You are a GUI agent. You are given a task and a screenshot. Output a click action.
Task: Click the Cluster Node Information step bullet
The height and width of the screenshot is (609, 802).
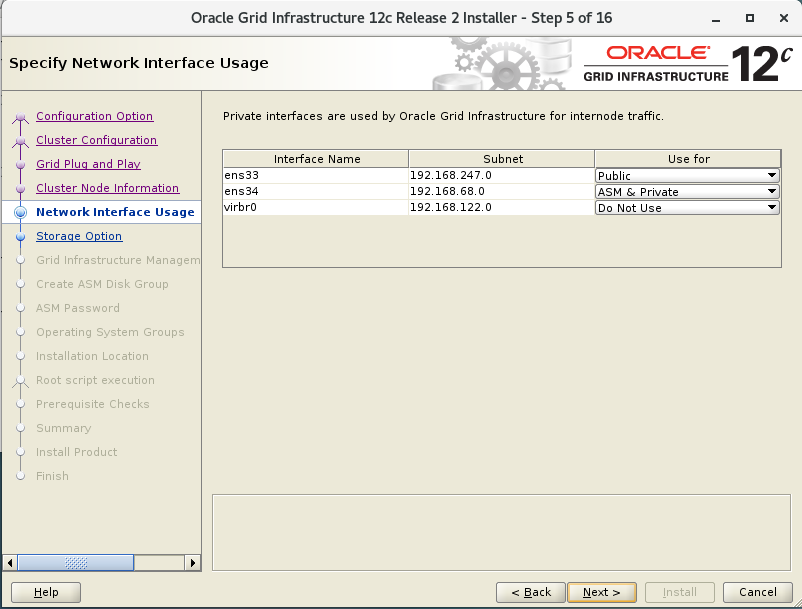[x=20, y=189]
